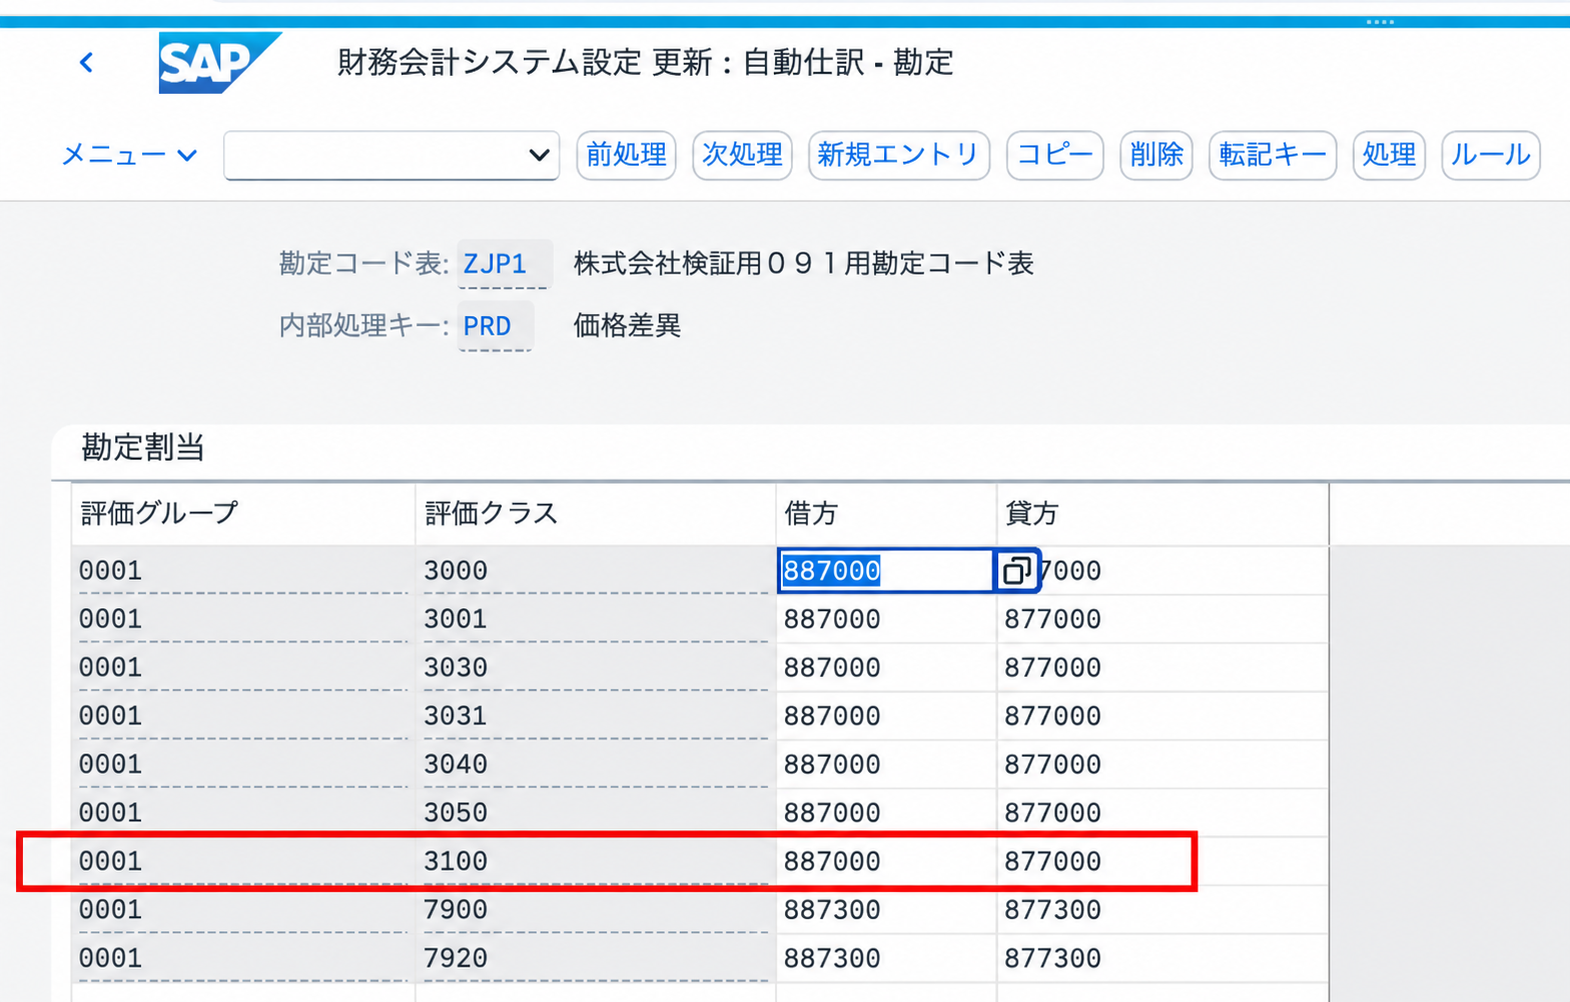Click the 転記キー button
Viewport: 1570px width, 1002px height.
[x=1272, y=155]
